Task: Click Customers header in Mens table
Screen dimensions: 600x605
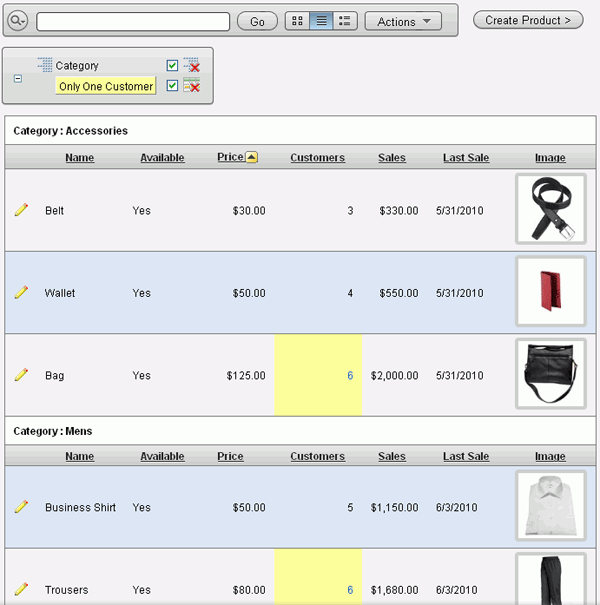Action: pos(317,456)
